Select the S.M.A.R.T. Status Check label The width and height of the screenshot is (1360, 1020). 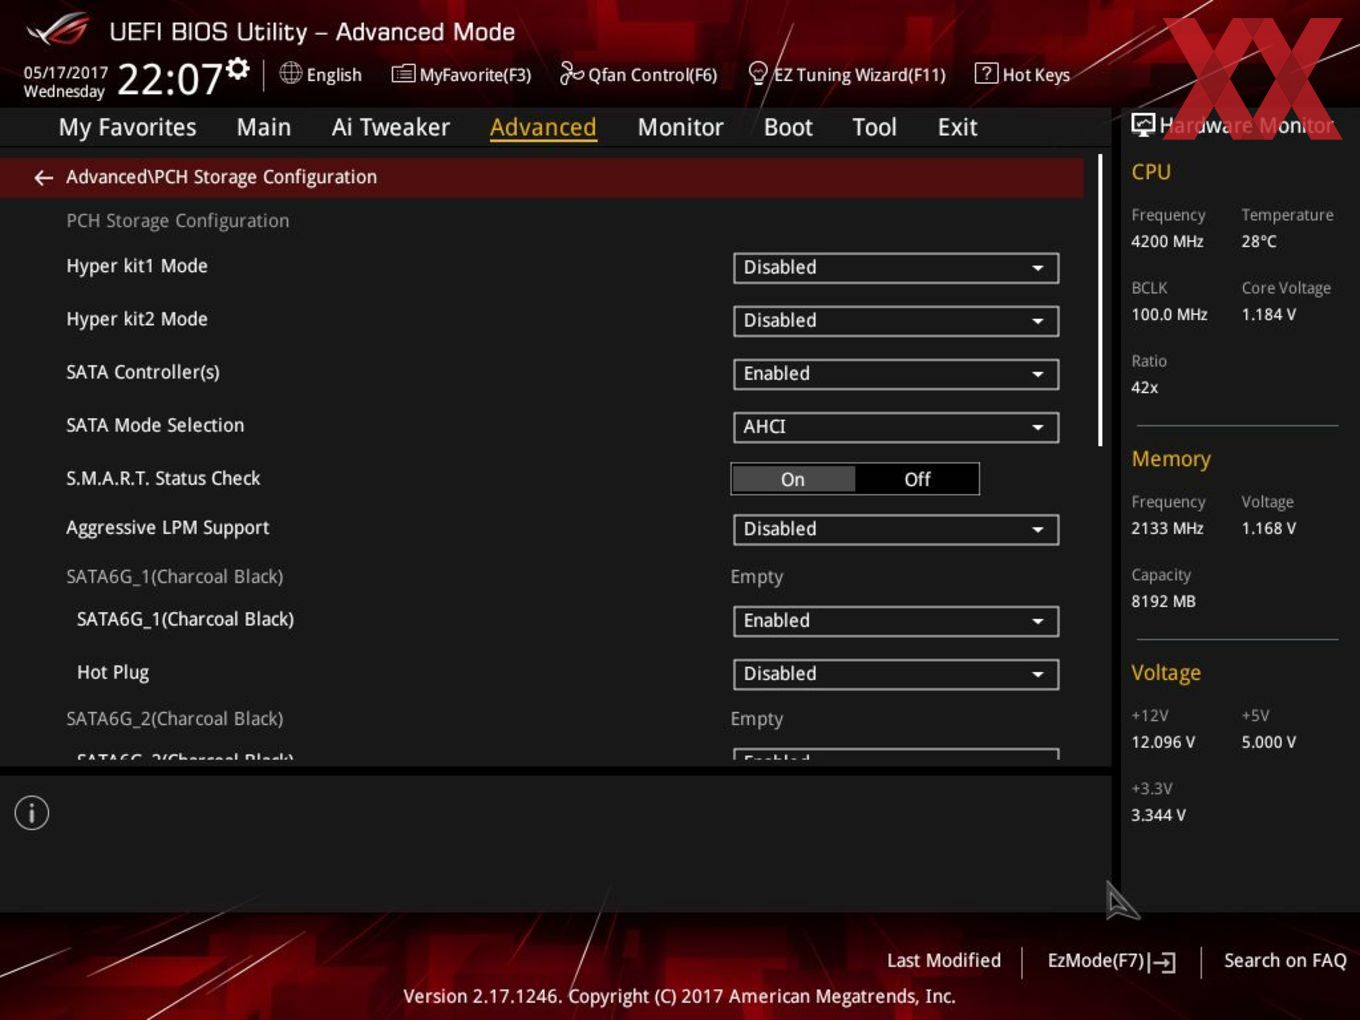tap(163, 478)
